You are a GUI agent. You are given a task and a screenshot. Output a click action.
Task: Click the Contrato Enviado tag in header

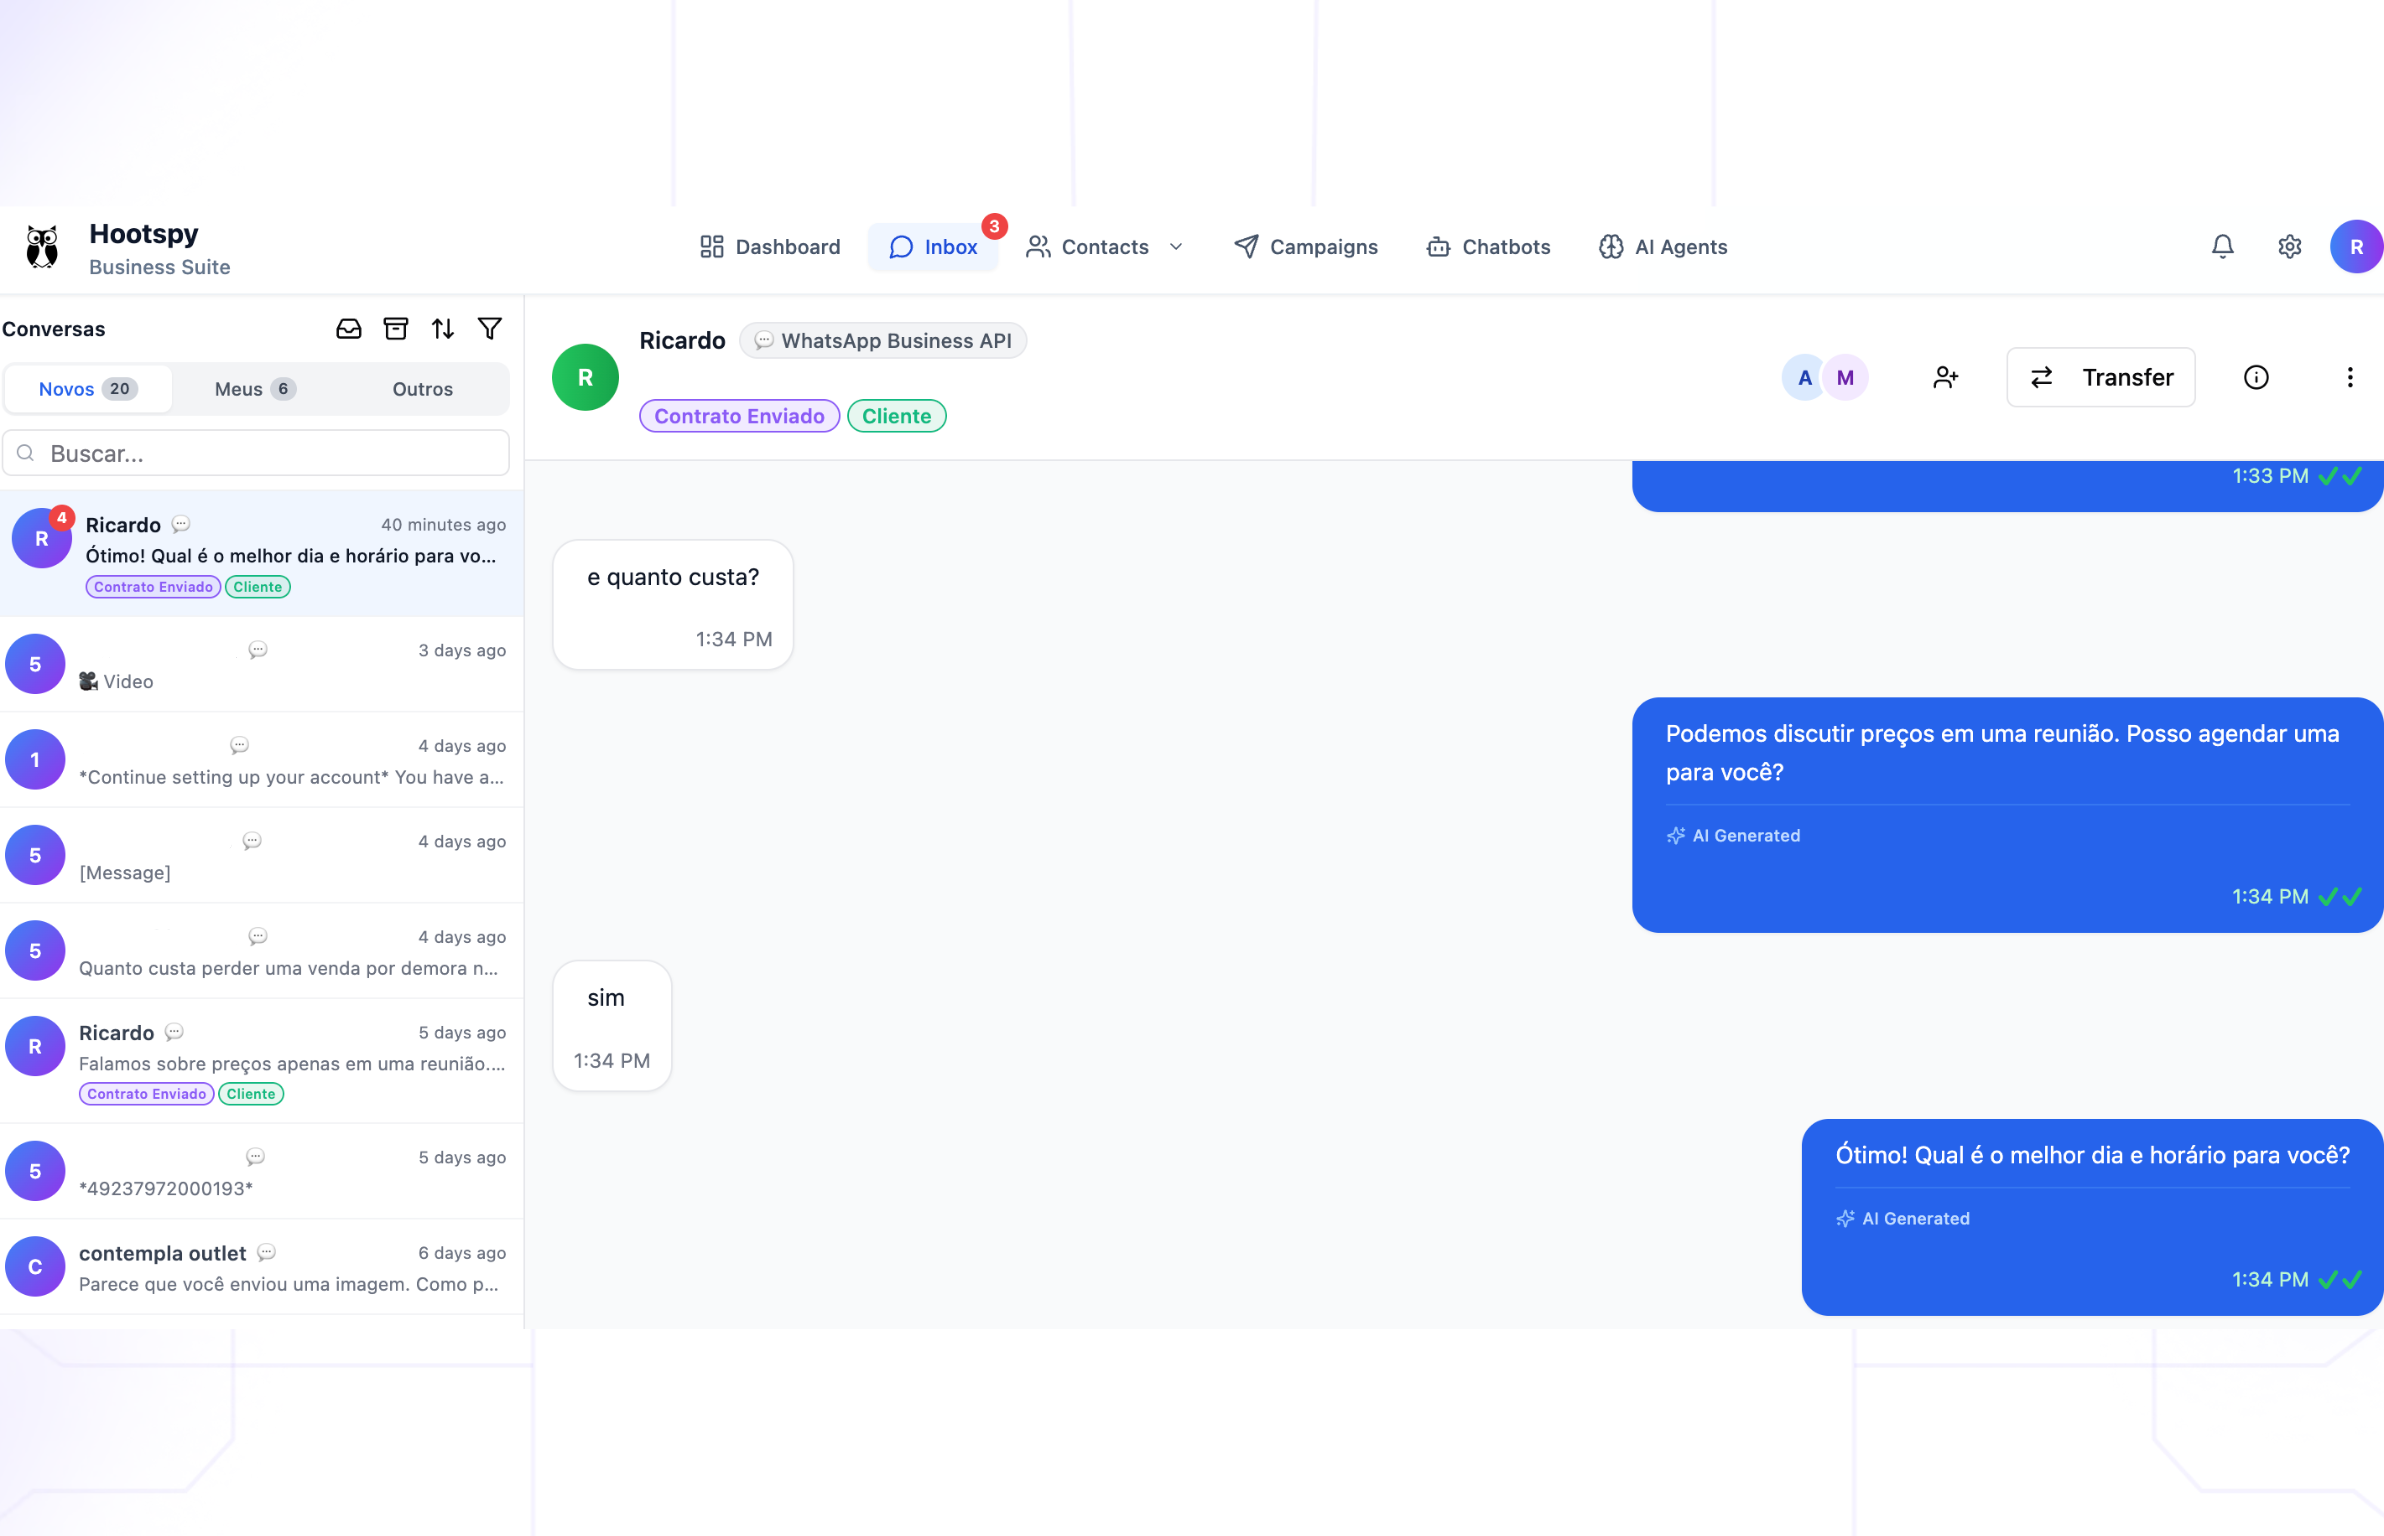click(739, 416)
